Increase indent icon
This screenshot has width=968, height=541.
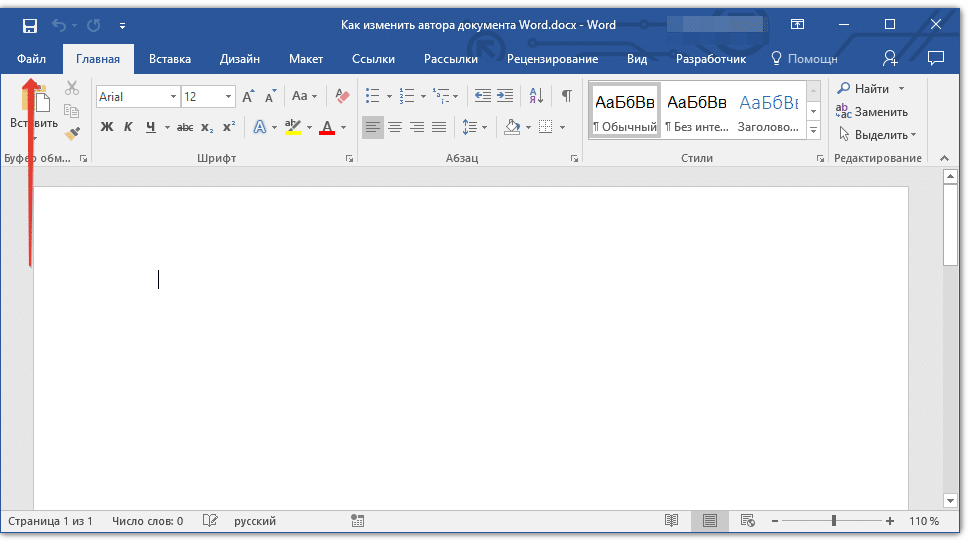coord(505,96)
